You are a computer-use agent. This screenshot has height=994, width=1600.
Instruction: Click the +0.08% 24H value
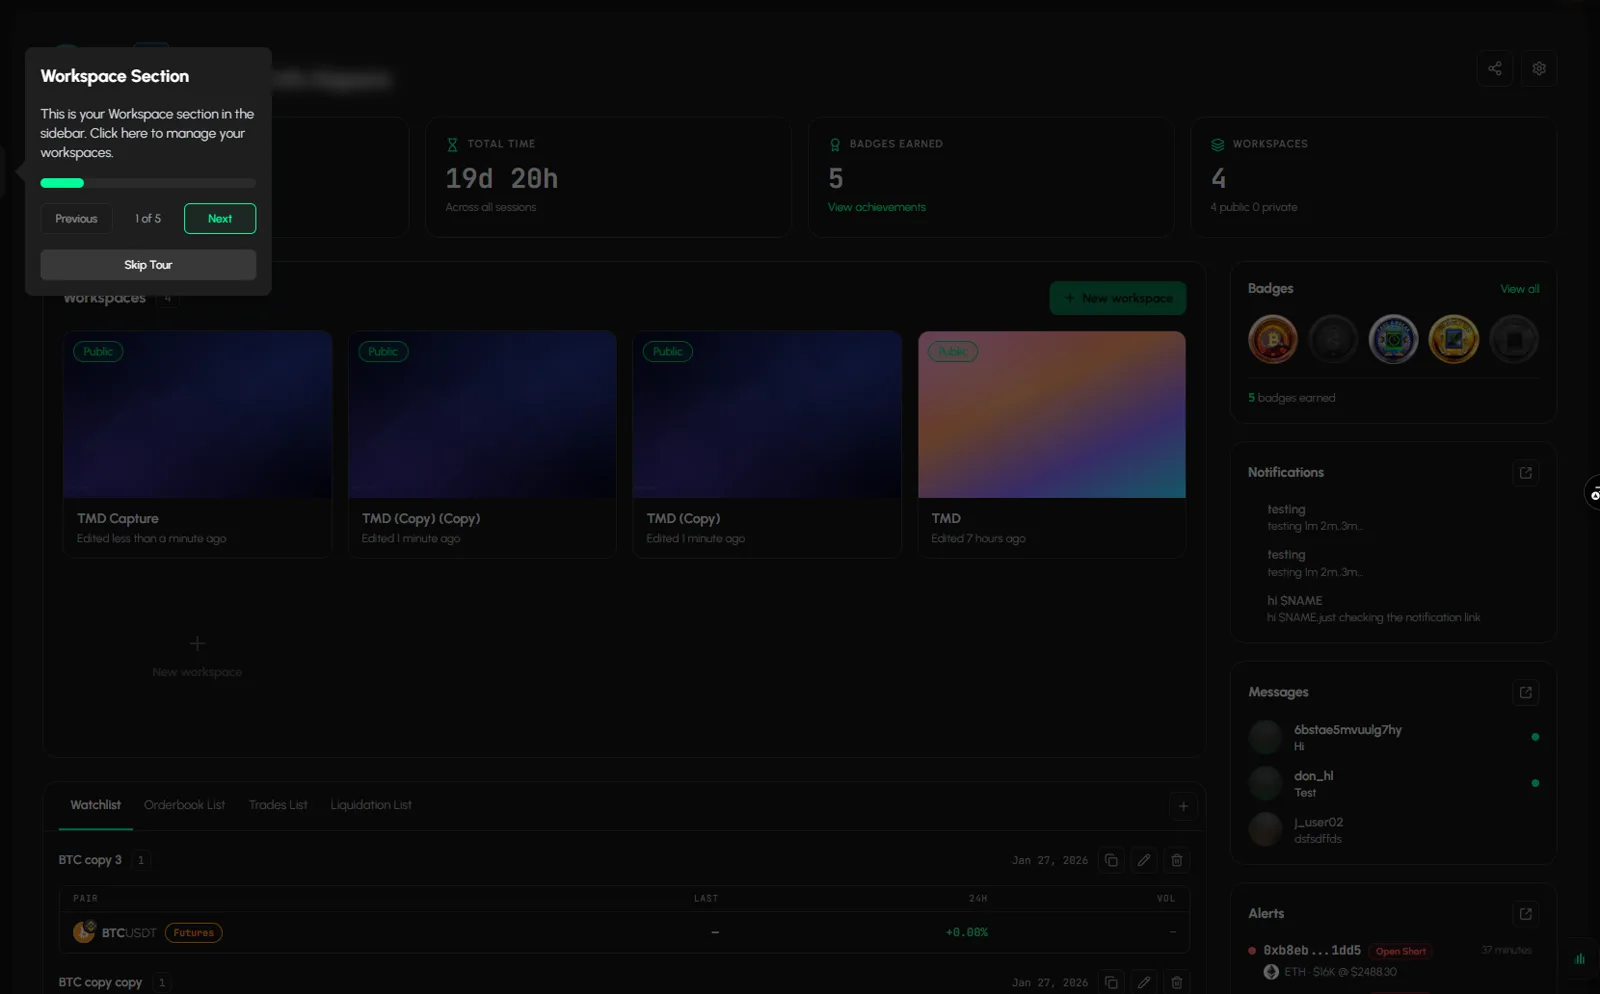966,933
